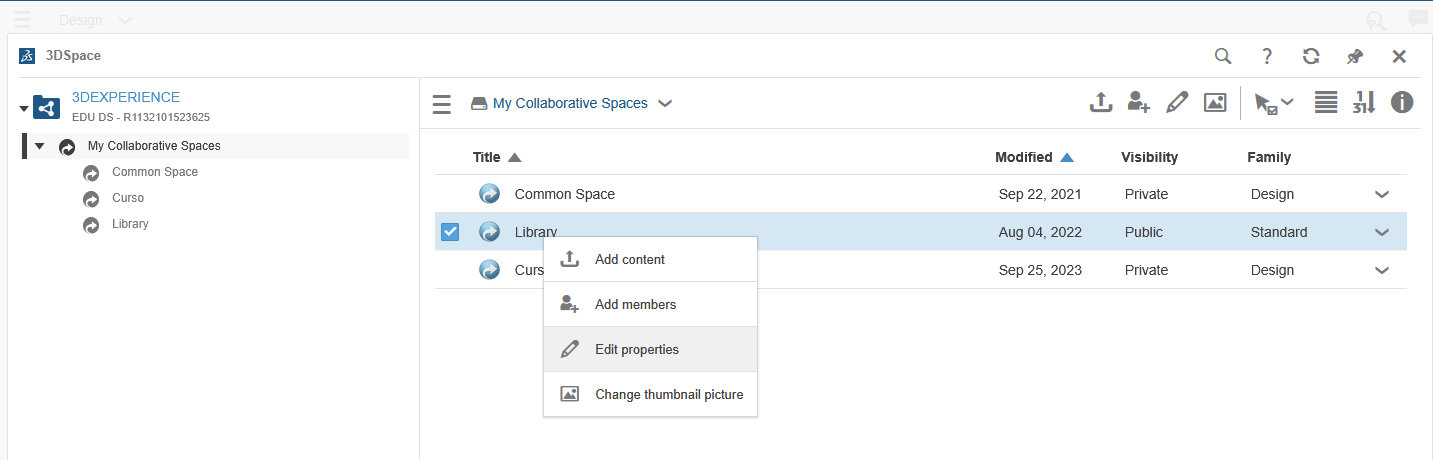The image size is (1433, 460).
Task: Expand the Library row chevron
Action: point(1382,233)
